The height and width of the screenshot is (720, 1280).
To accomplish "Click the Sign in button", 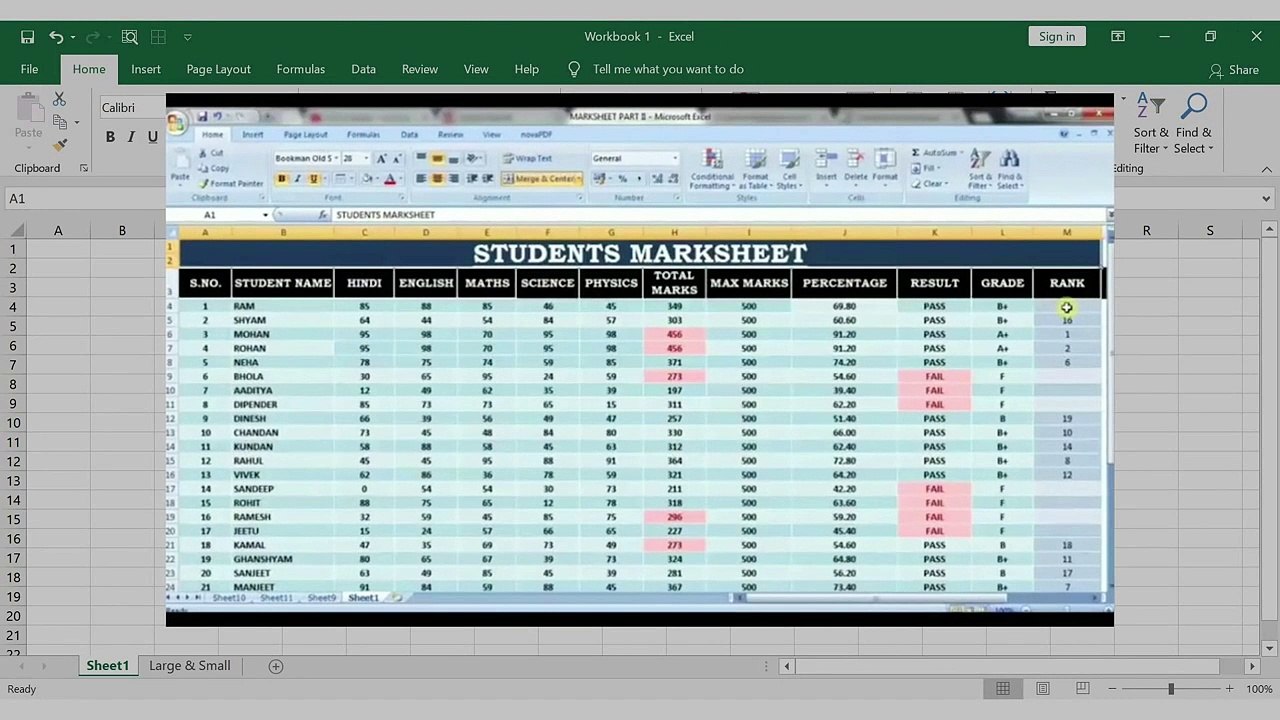I will [1057, 37].
